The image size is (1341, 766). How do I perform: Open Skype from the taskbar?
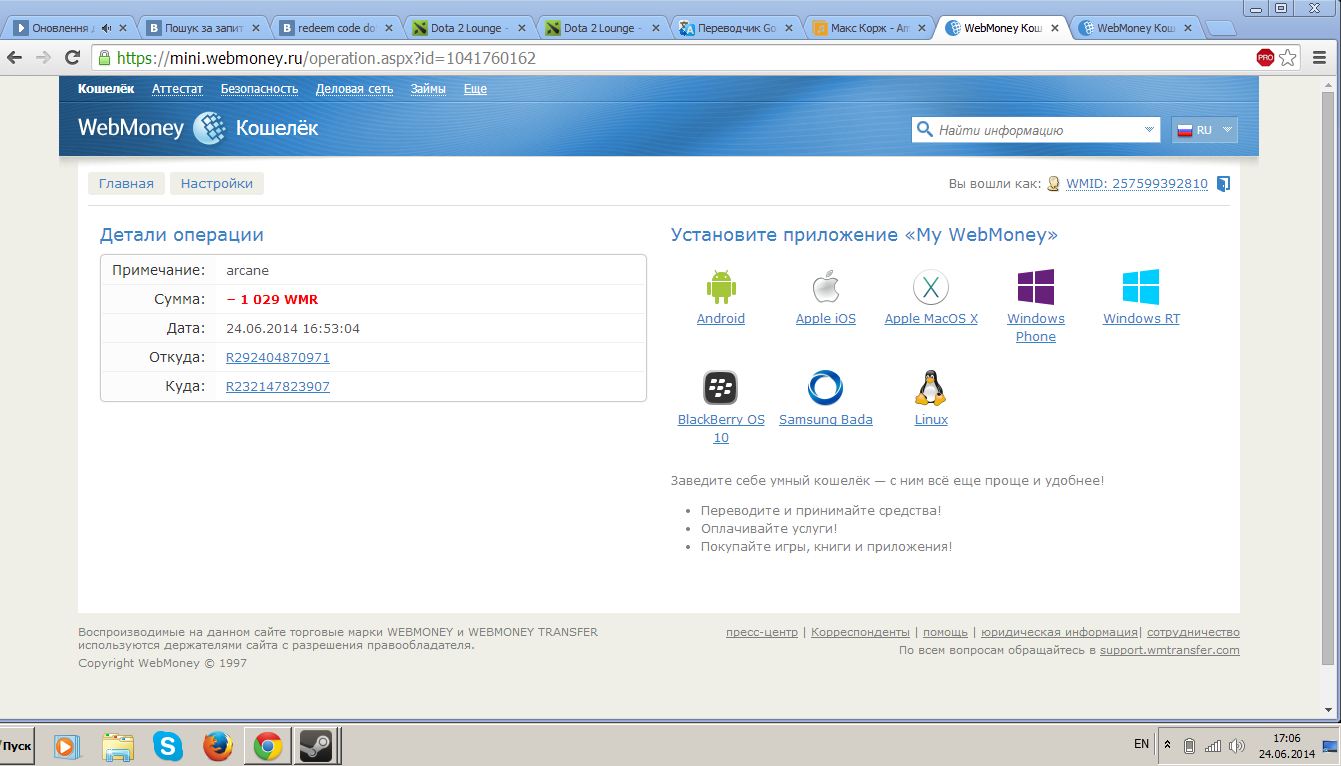168,746
